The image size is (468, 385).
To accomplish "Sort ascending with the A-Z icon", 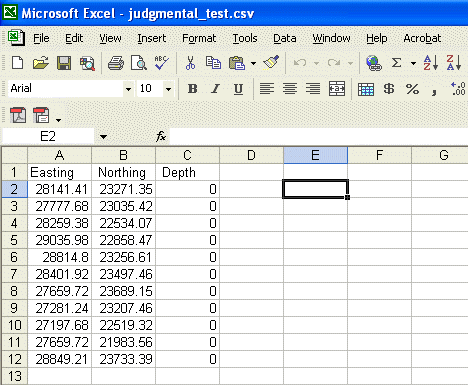I will [x=431, y=63].
